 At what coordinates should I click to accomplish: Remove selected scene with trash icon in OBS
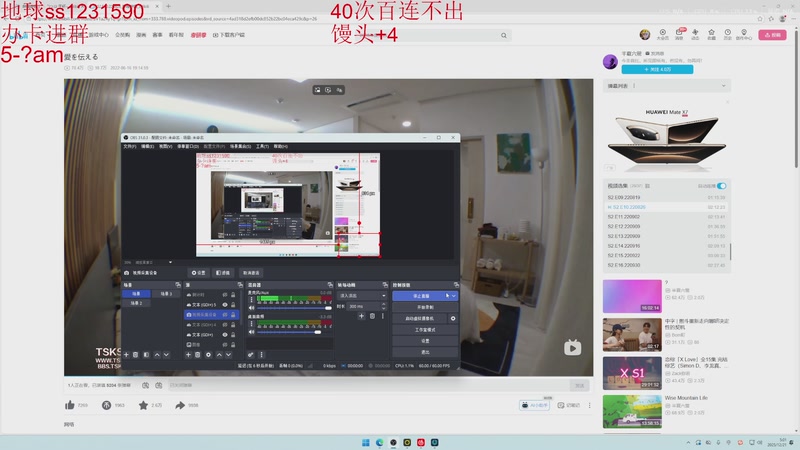(136, 355)
